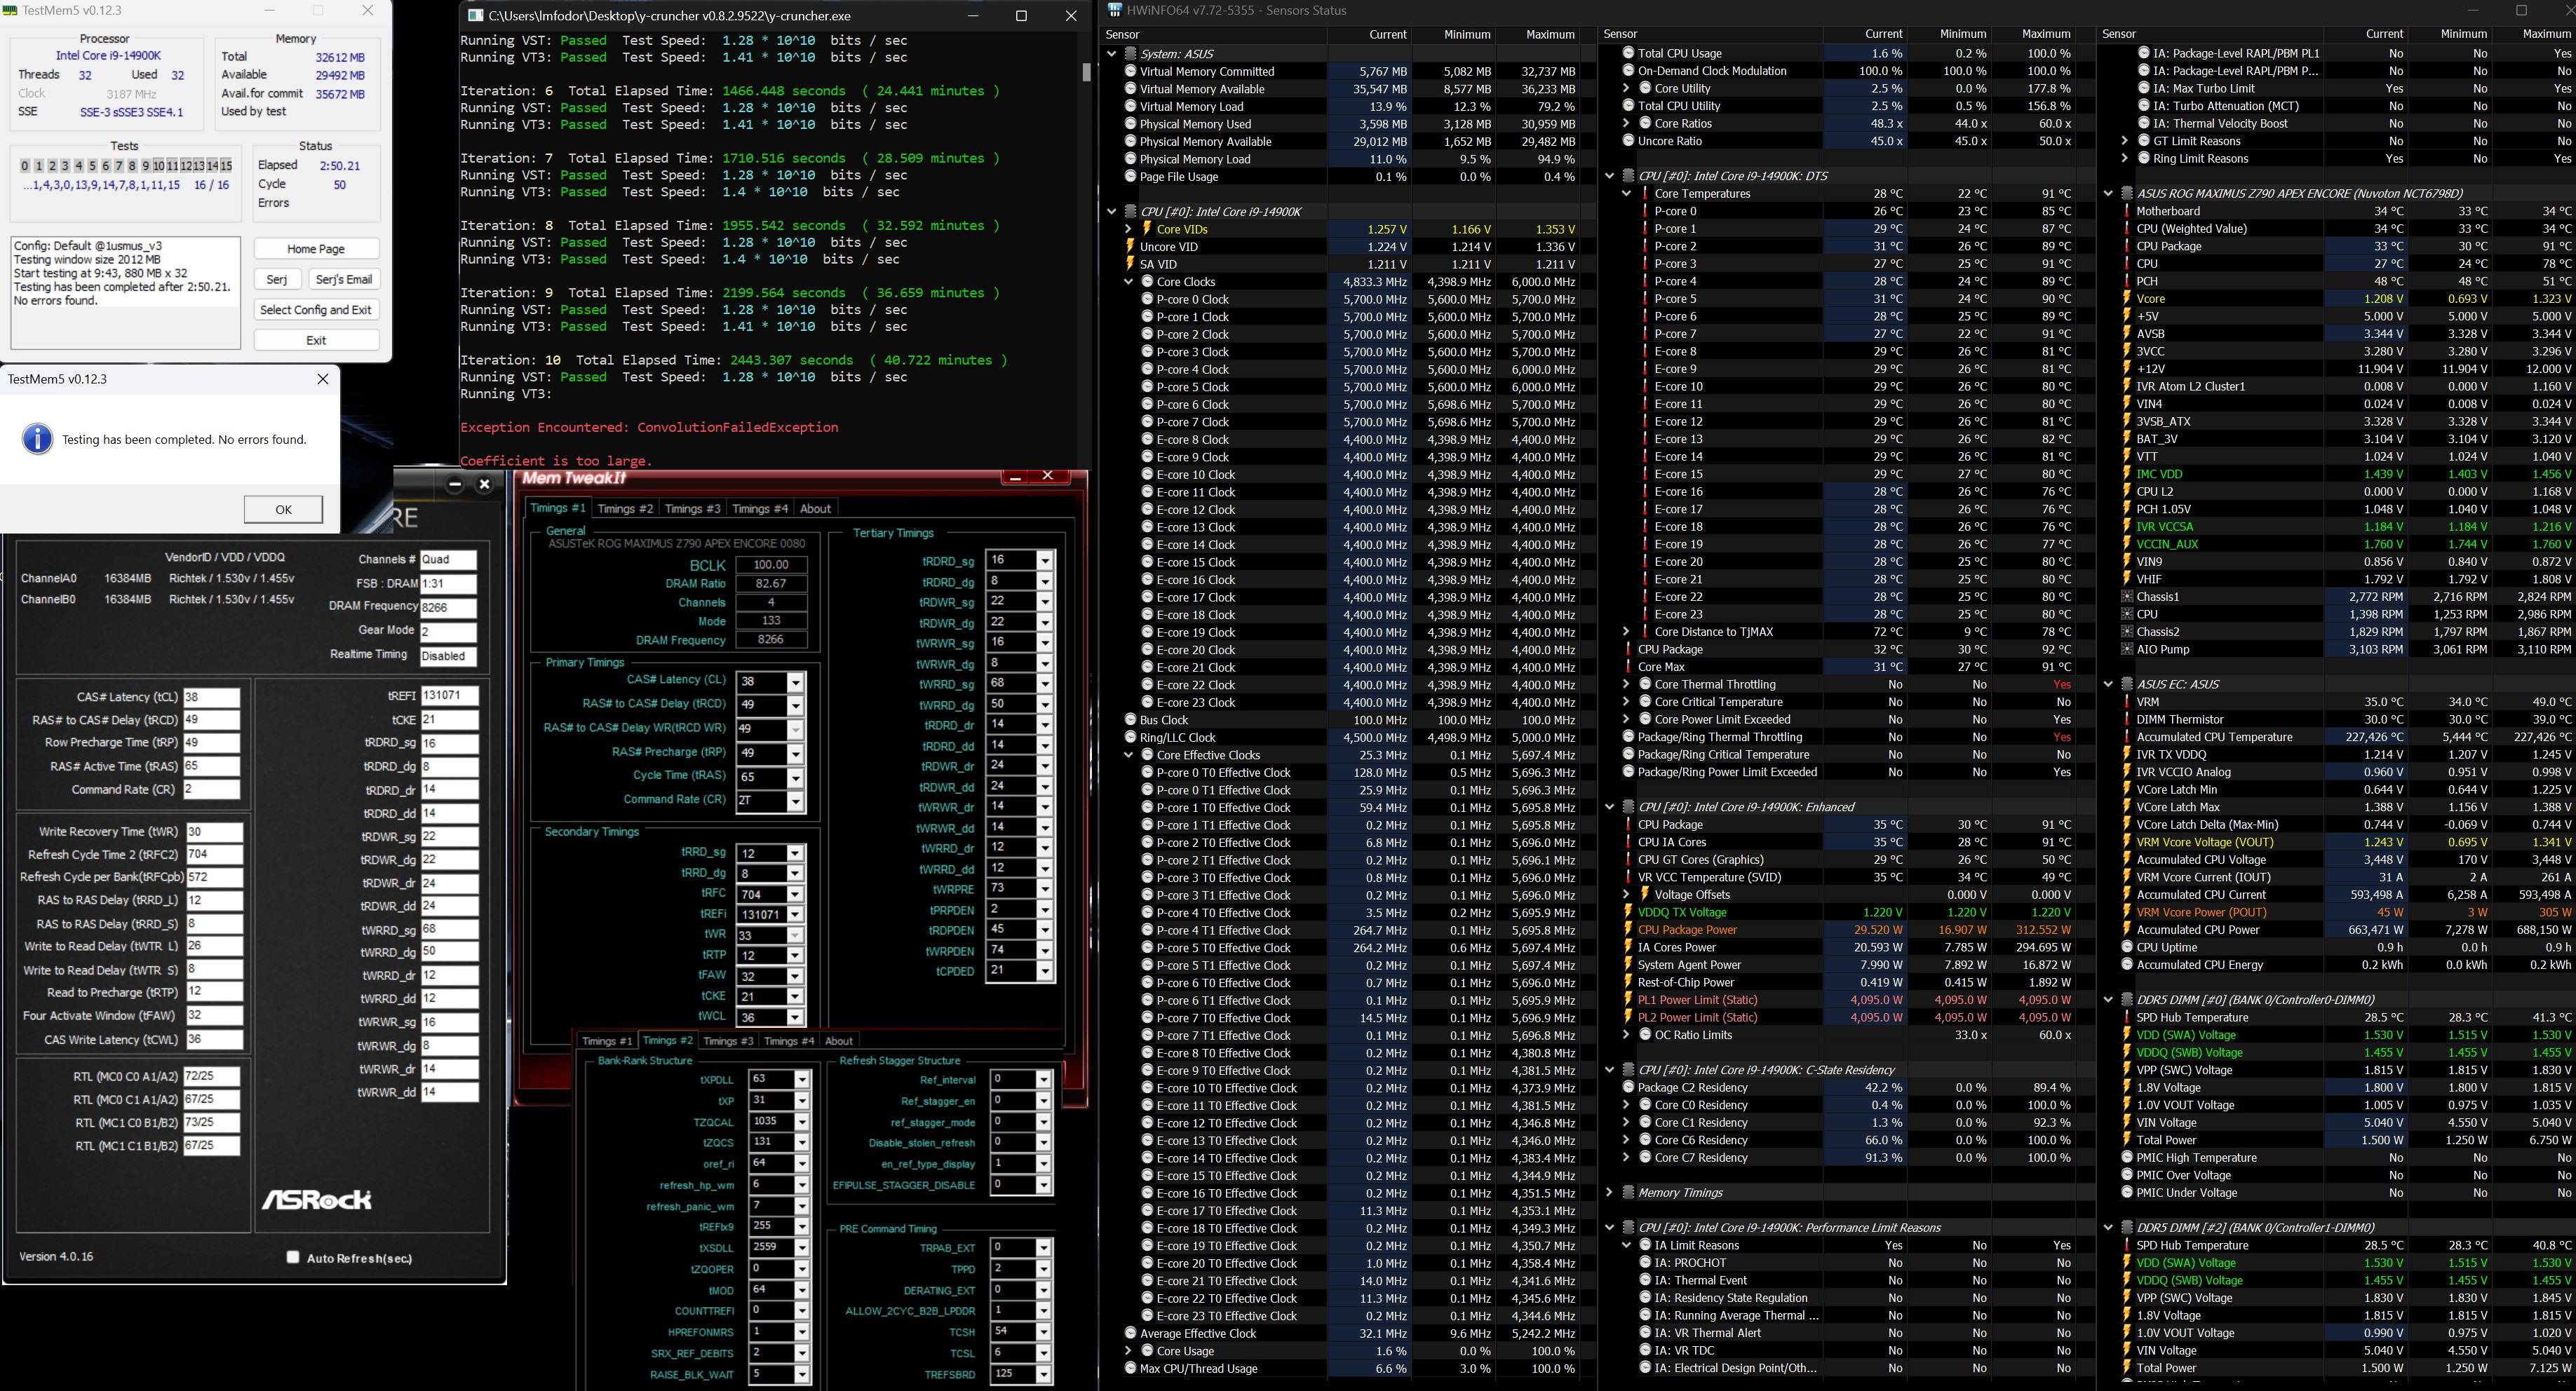Click TestMem5 title bar app icon

(x=9, y=10)
